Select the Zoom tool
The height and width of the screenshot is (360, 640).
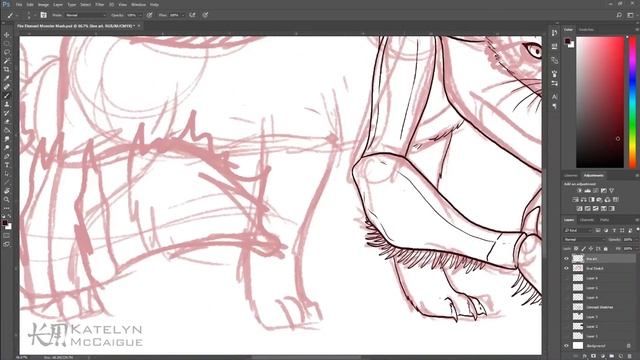7,199
